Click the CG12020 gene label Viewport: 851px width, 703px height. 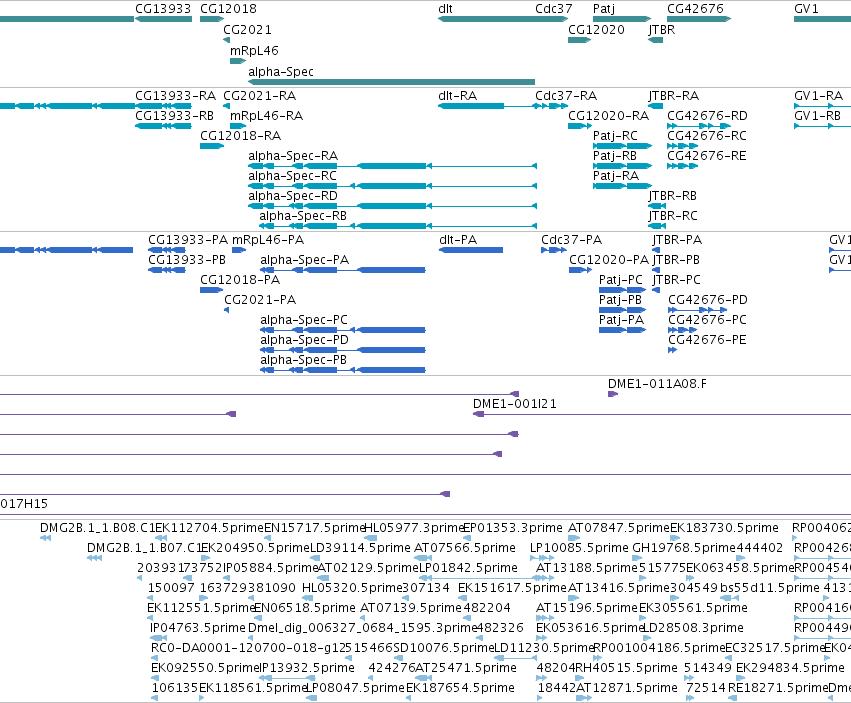pyautogui.click(x=596, y=30)
